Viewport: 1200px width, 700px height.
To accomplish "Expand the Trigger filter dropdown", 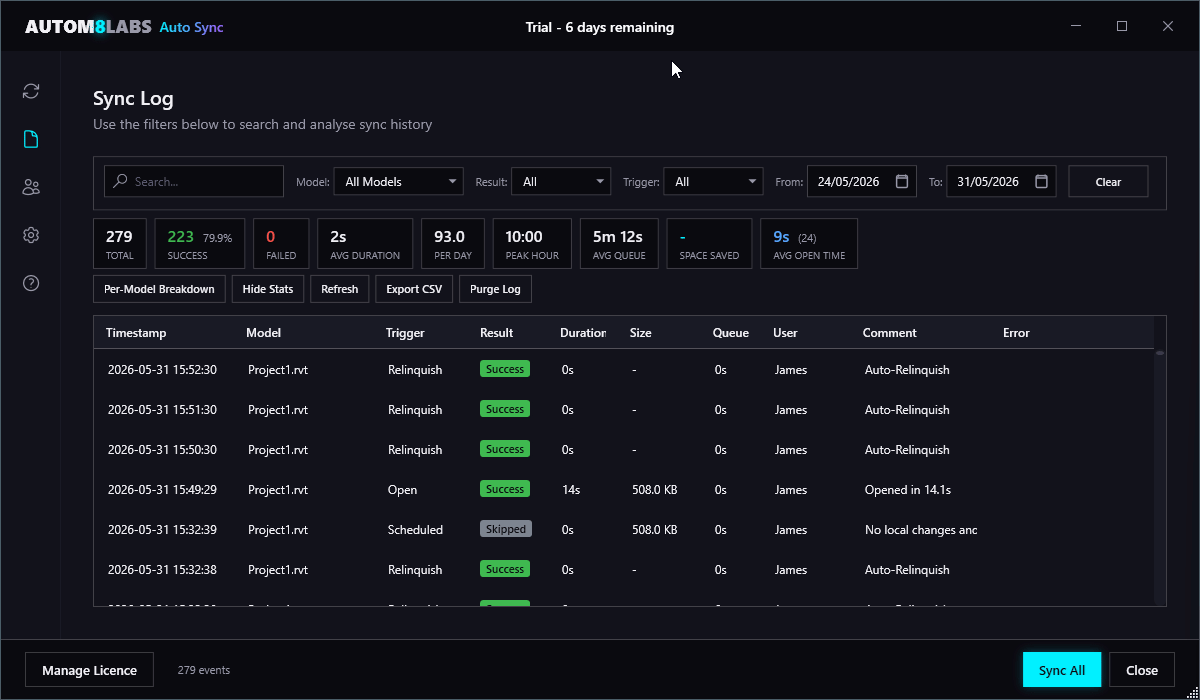I will (x=713, y=181).
